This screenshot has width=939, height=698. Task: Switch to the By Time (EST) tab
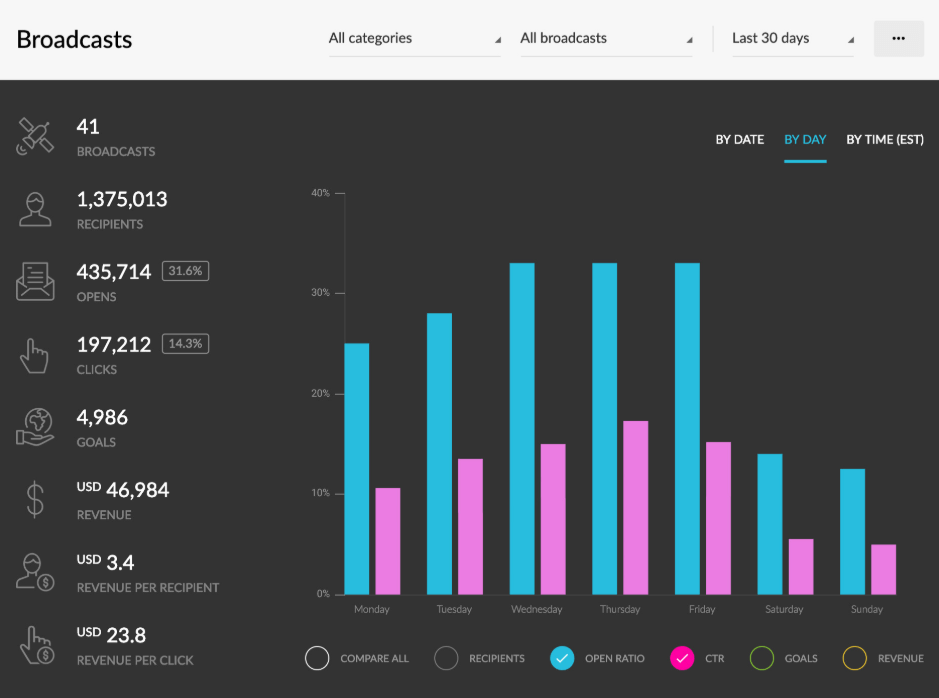pos(884,140)
